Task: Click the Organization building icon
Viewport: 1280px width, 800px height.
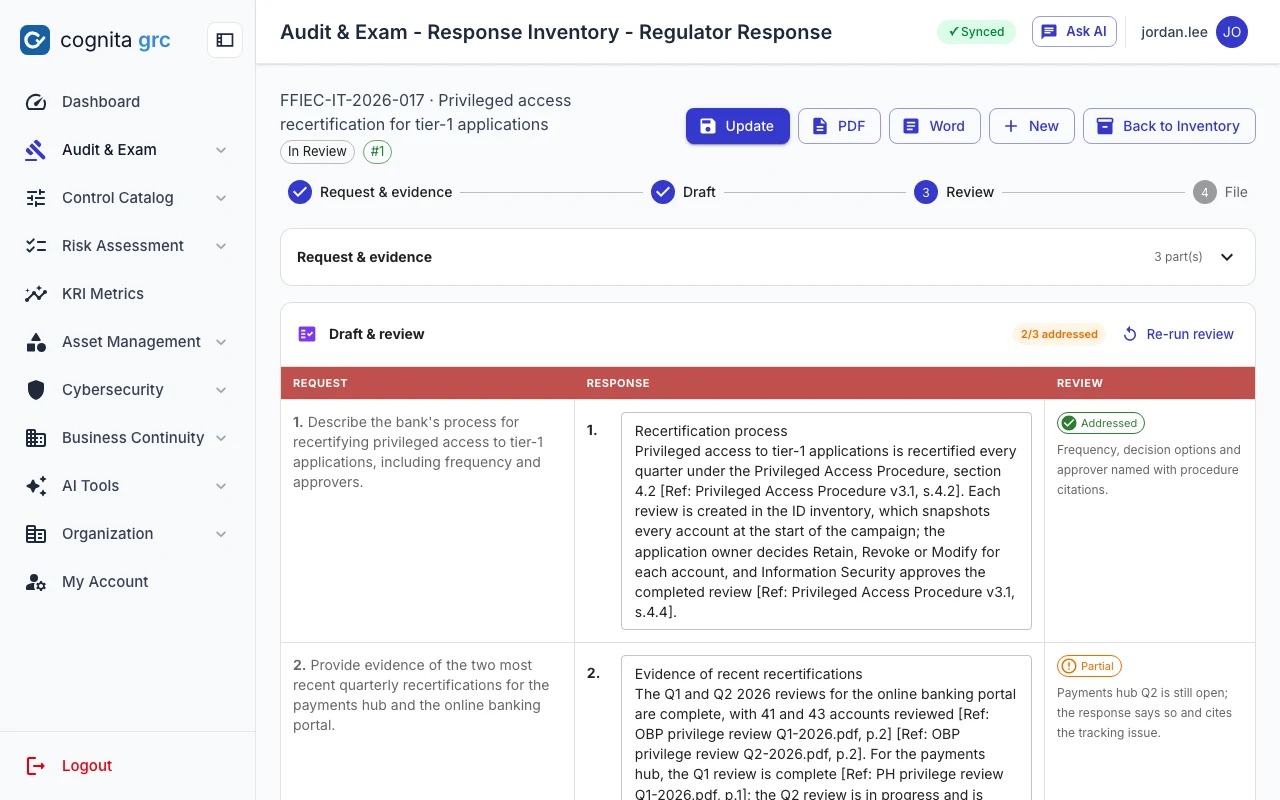Action: 36,534
